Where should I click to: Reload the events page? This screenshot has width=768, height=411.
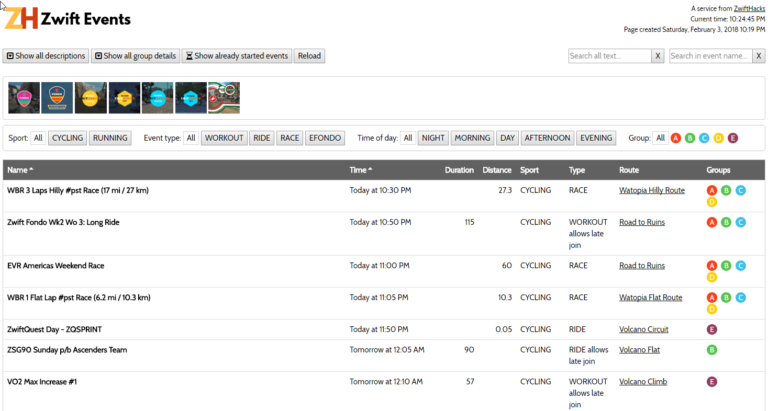pos(310,56)
